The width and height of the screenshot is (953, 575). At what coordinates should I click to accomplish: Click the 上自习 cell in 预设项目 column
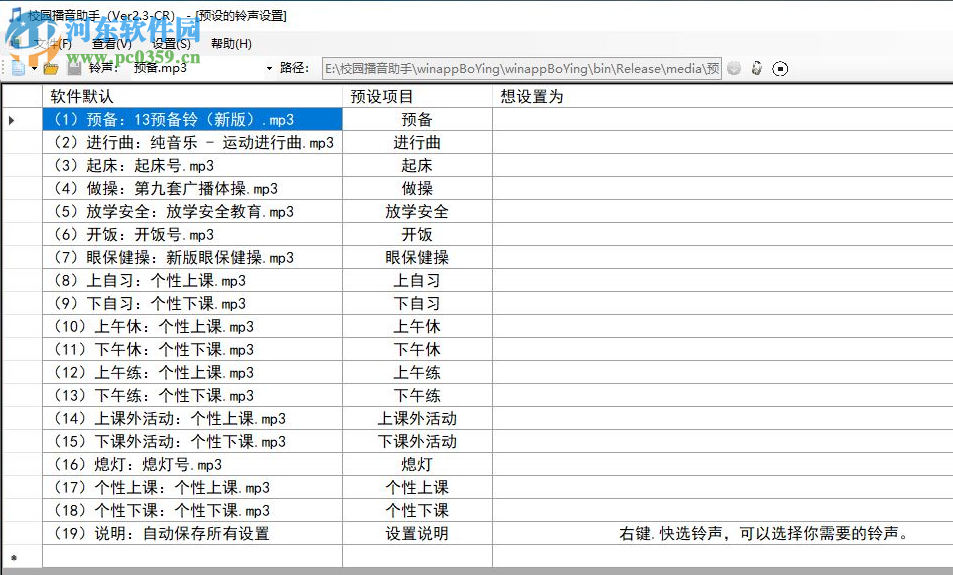click(418, 280)
